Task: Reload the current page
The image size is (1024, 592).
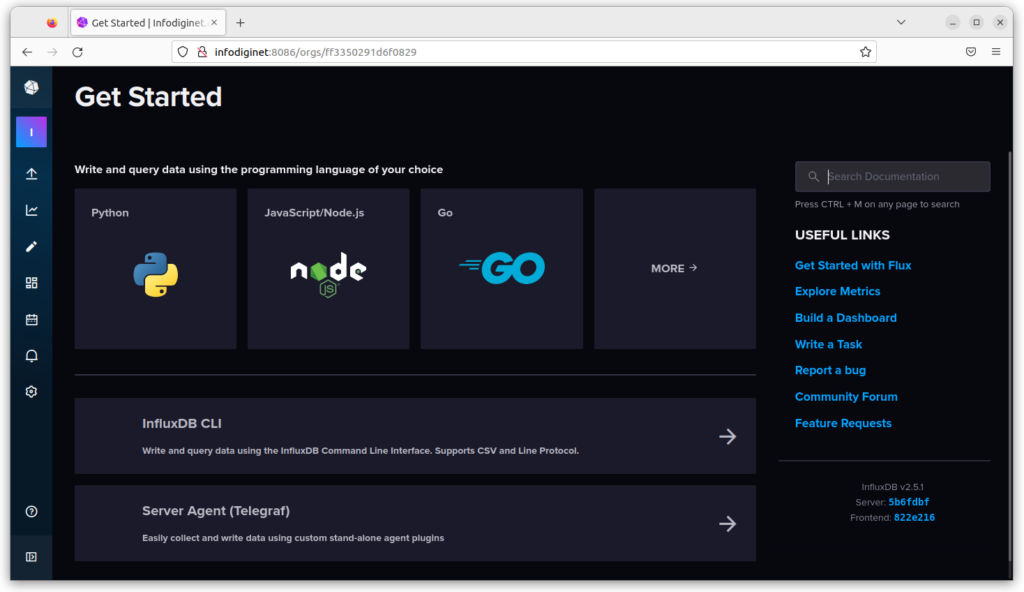Action: pos(78,52)
